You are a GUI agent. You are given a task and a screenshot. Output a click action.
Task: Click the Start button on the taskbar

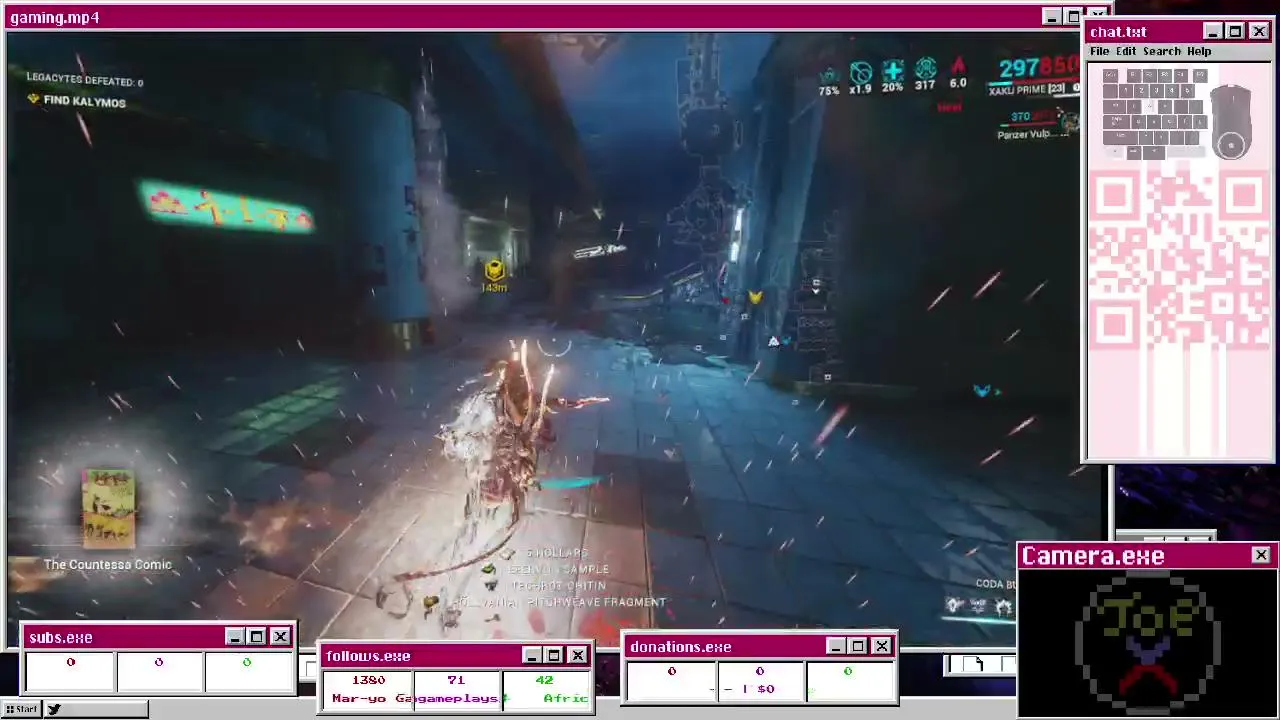(20, 709)
